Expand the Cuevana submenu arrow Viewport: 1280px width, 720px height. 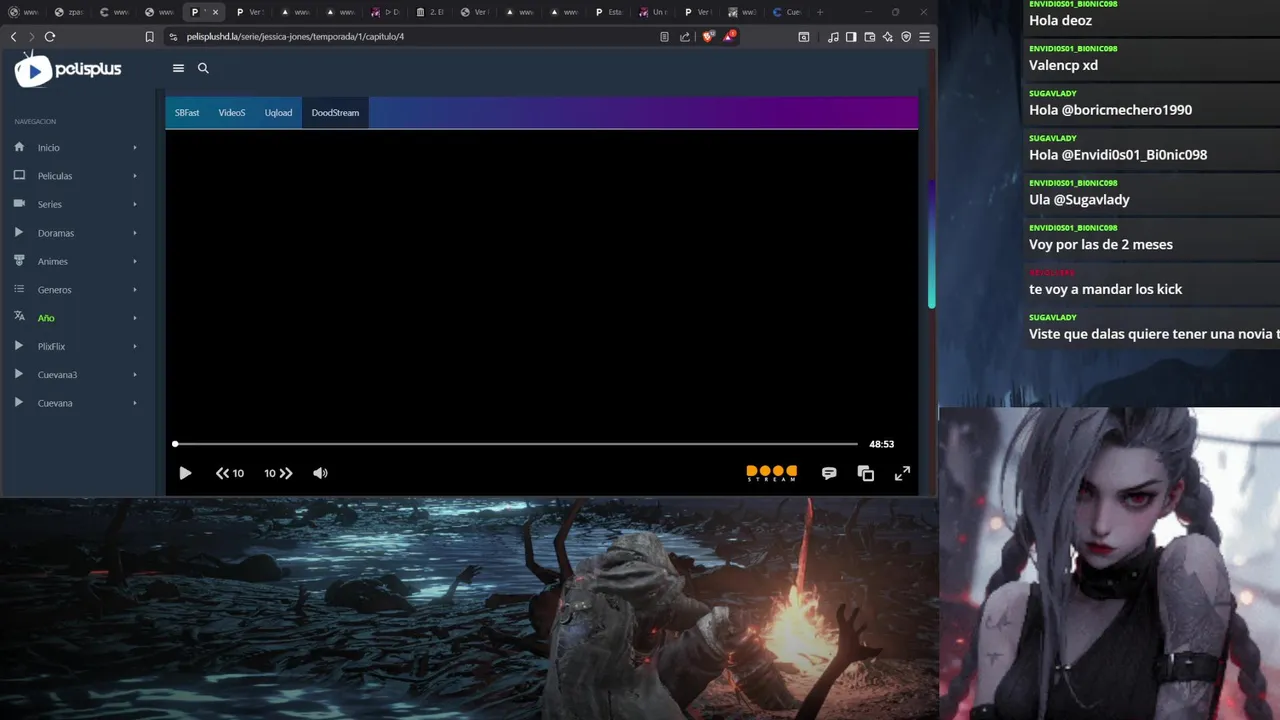[135, 403]
